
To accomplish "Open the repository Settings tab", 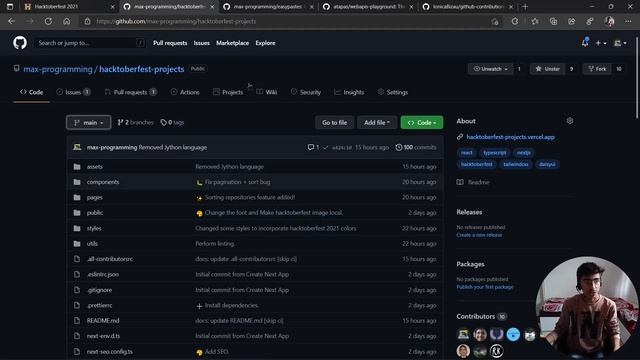I will tap(393, 92).
